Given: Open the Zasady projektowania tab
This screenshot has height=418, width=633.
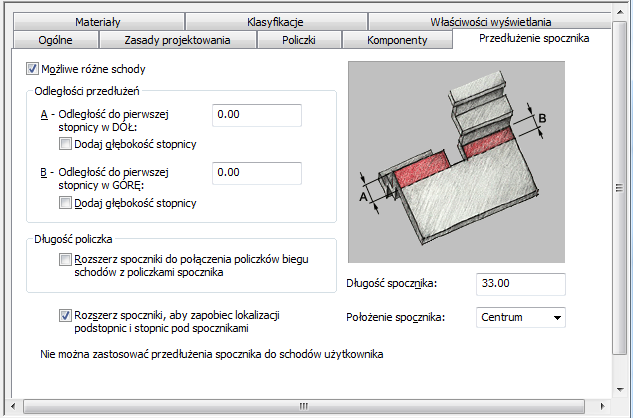Looking at the screenshot, I should (177, 40).
